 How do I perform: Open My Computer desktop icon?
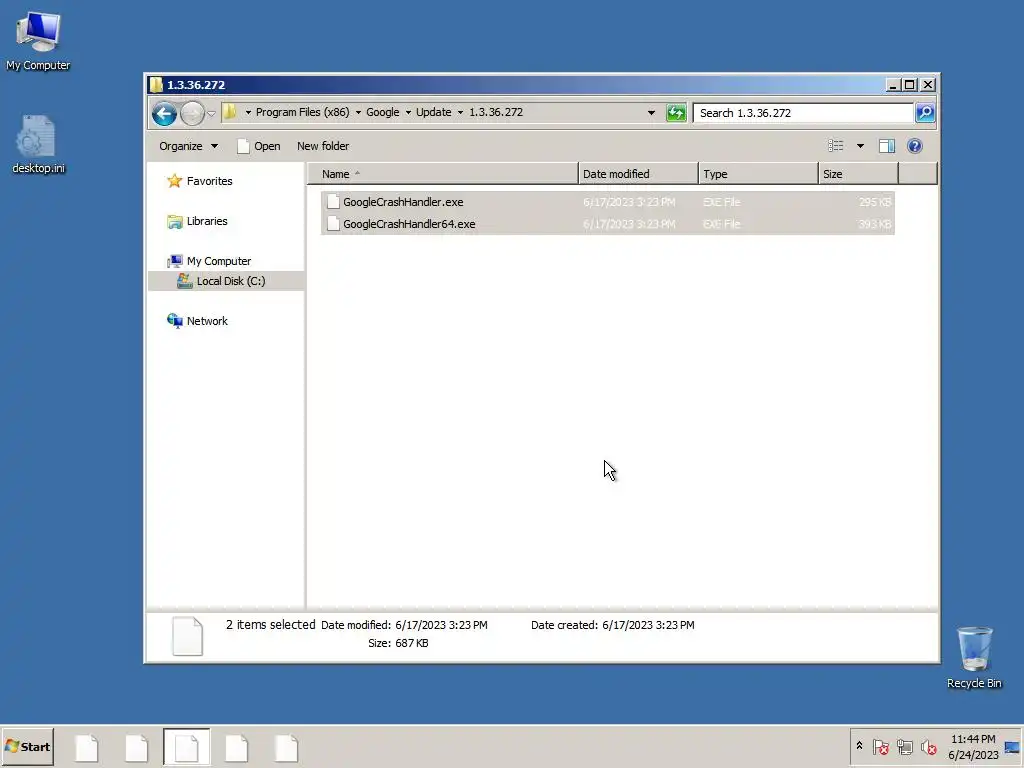(38, 40)
